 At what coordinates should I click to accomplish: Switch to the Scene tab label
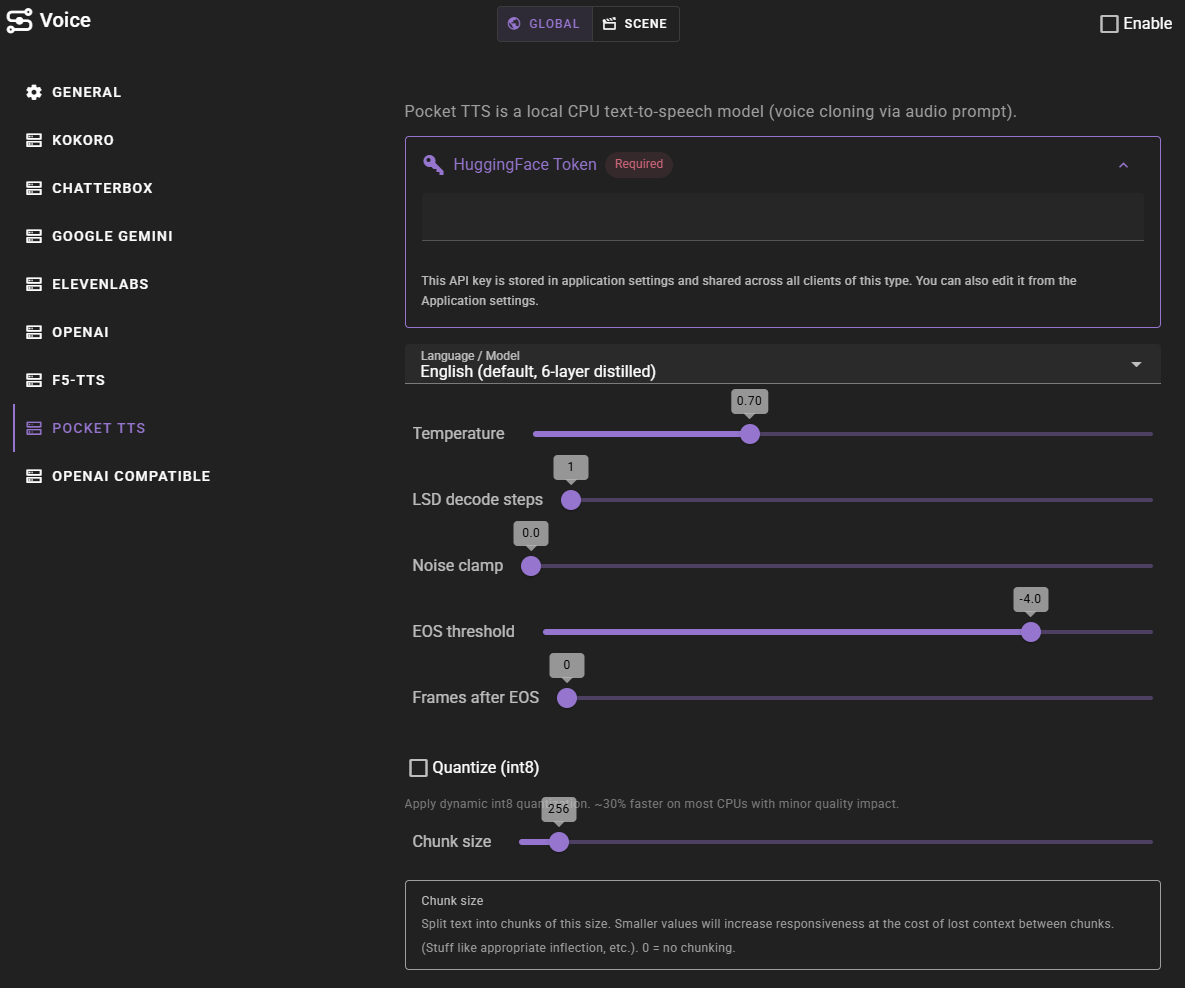(645, 23)
